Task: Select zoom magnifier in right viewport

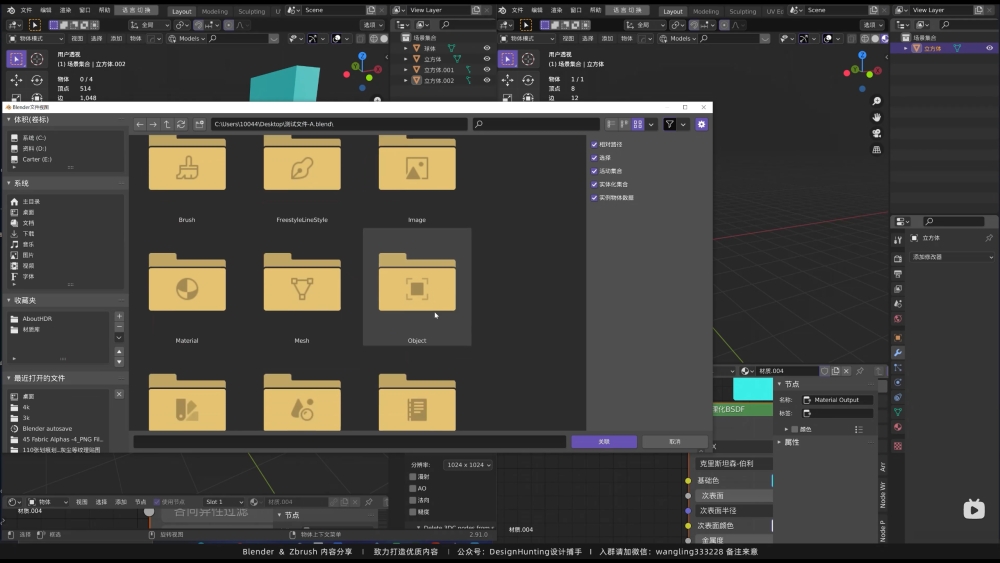Action: click(x=877, y=101)
